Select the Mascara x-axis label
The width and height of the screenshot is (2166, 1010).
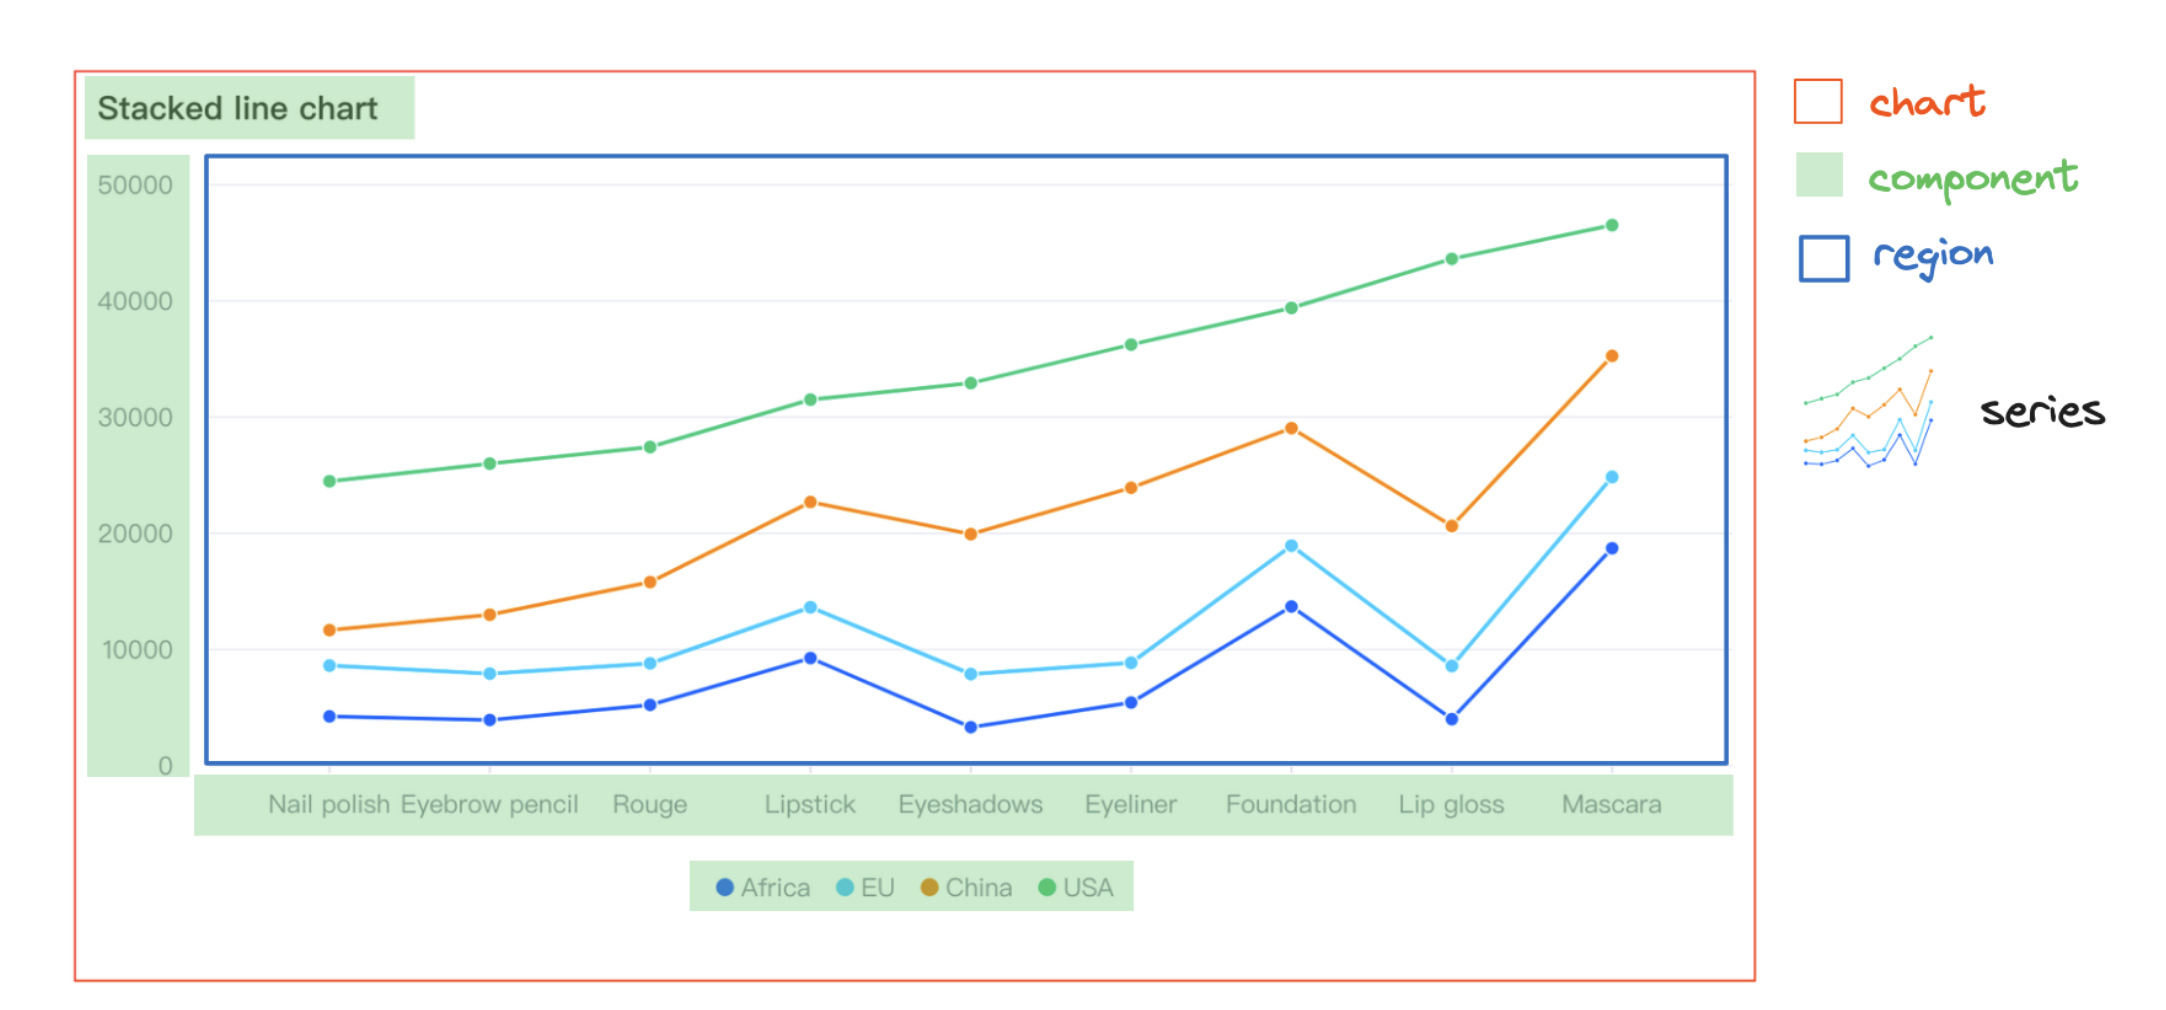[1612, 804]
